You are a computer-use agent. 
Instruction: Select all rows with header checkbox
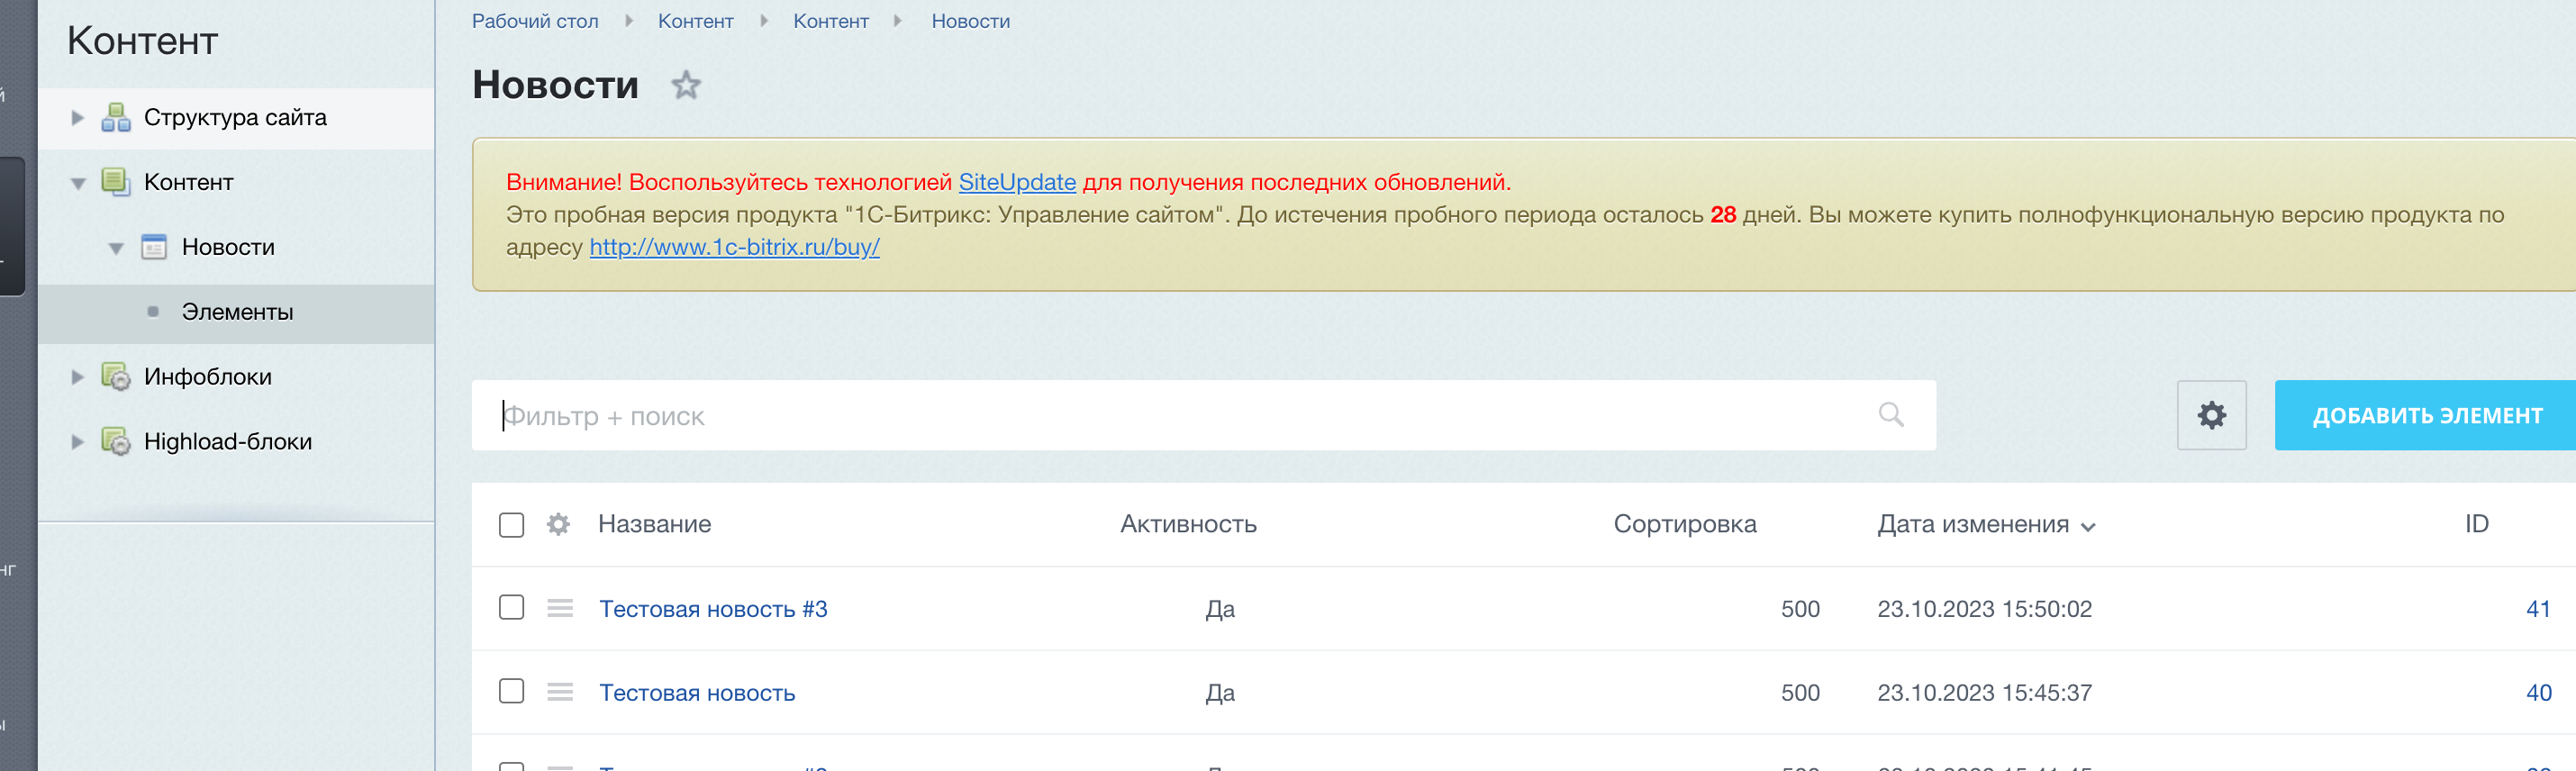[511, 525]
